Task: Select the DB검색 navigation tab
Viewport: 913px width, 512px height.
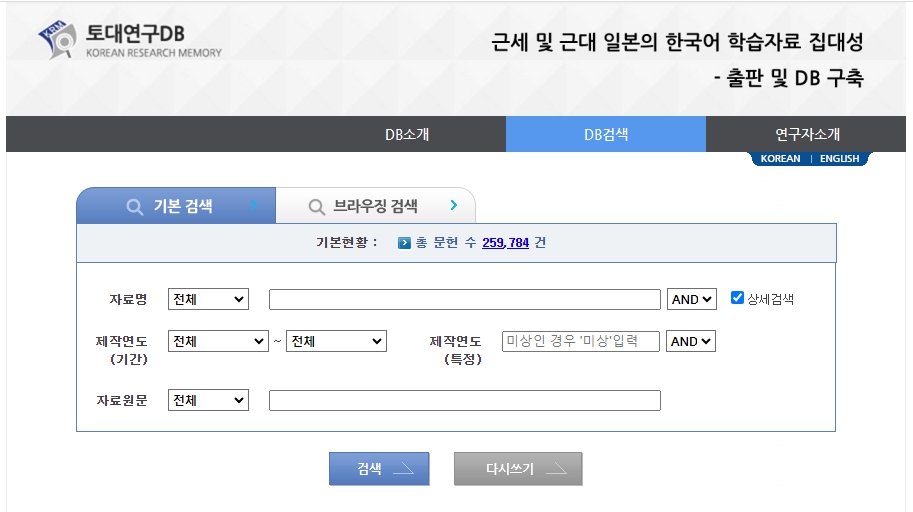Action: [606, 134]
